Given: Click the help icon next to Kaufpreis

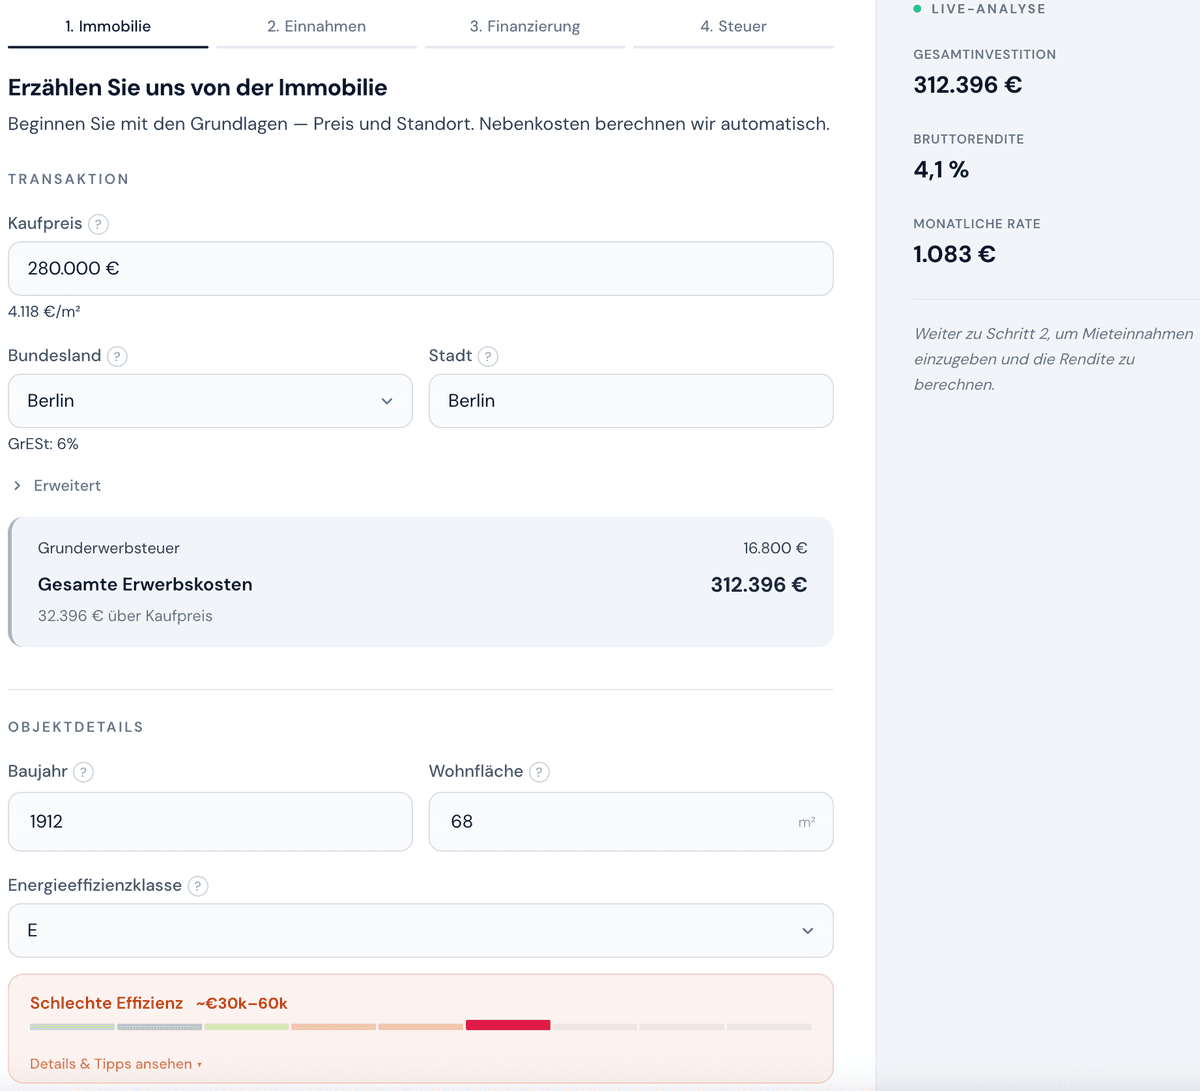Looking at the screenshot, I should [x=98, y=224].
